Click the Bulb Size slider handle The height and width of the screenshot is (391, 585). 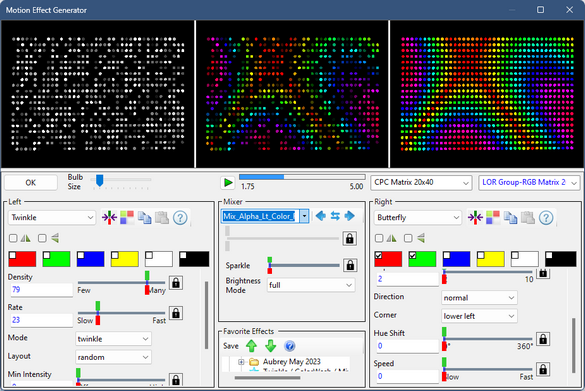[x=99, y=180]
